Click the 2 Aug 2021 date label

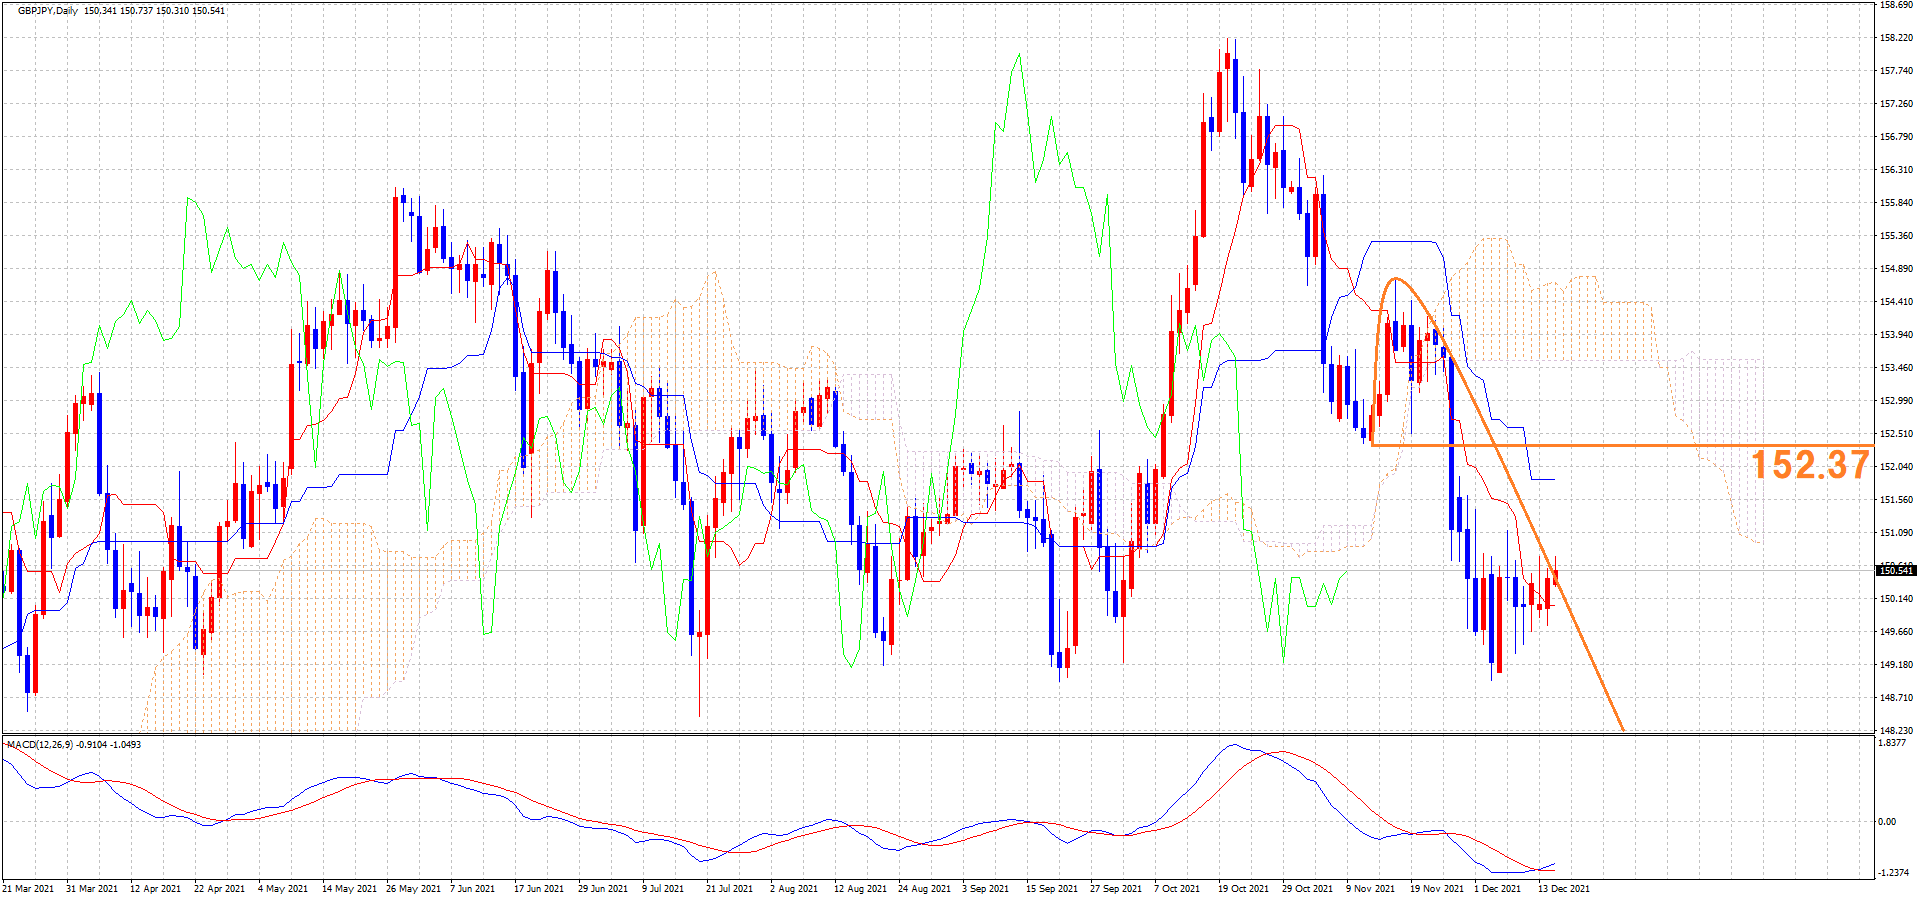pyautogui.click(x=794, y=889)
